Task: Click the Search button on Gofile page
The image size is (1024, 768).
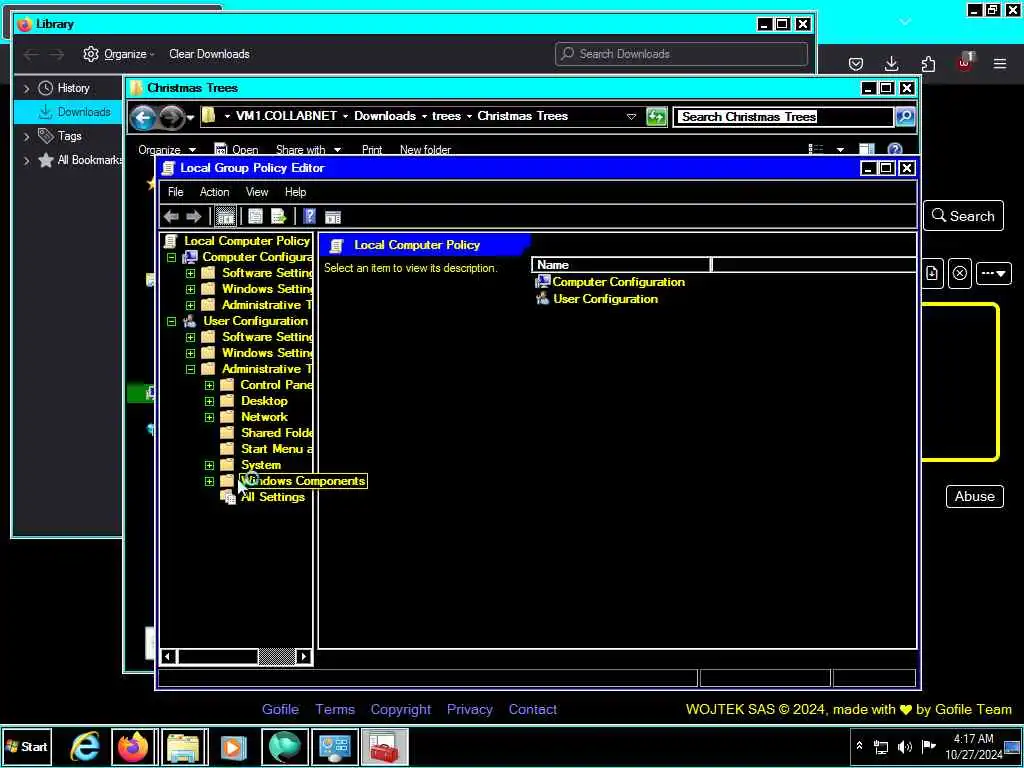Action: [963, 216]
